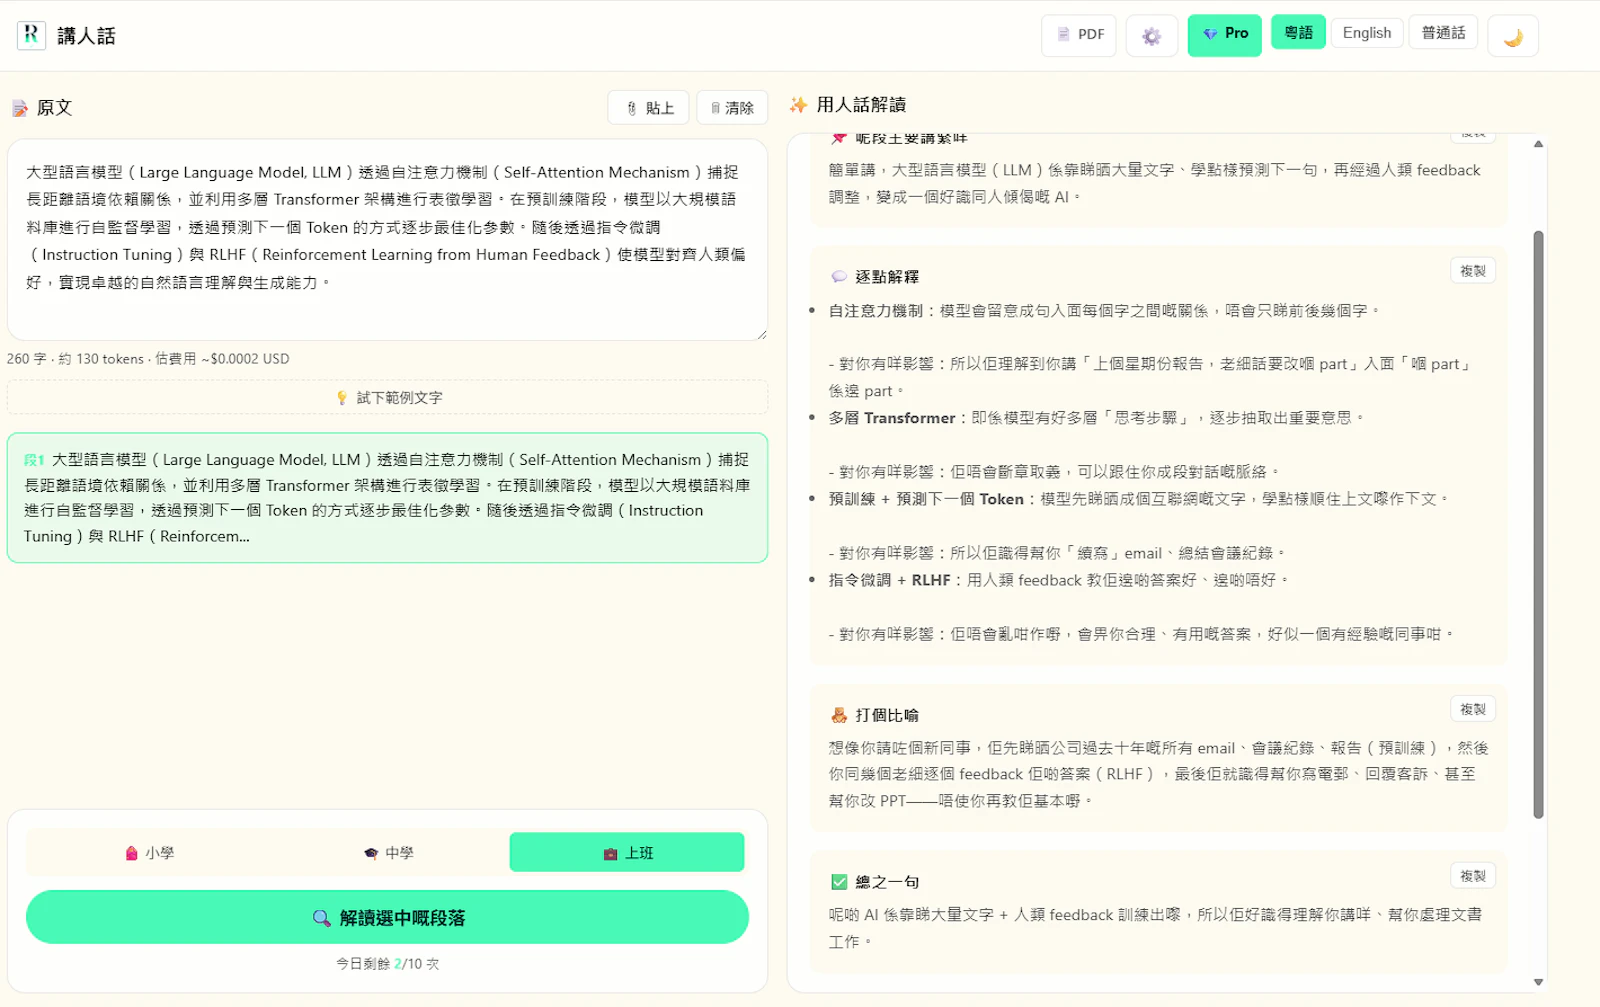
Task: Switch language to 普通話
Action: [x=1443, y=33]
